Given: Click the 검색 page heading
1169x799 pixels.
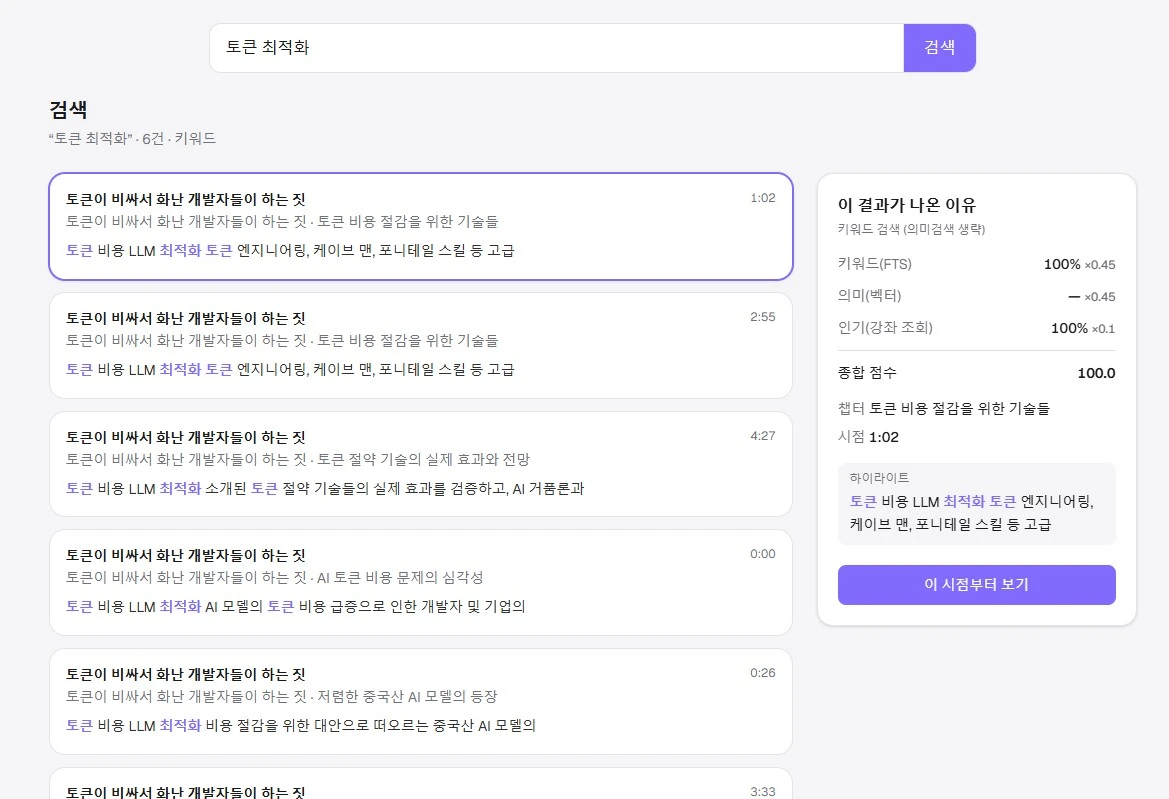Looking at the screenshot, I should [x=69, y=110].
